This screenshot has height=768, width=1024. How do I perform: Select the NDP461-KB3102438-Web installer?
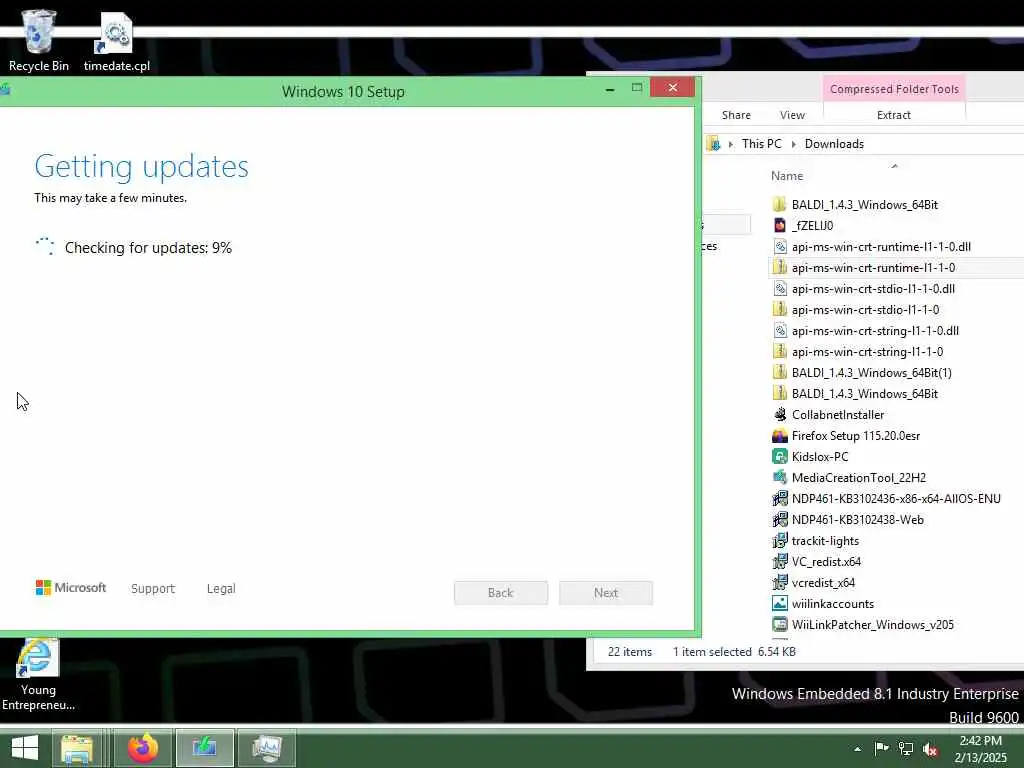[857, 520]
